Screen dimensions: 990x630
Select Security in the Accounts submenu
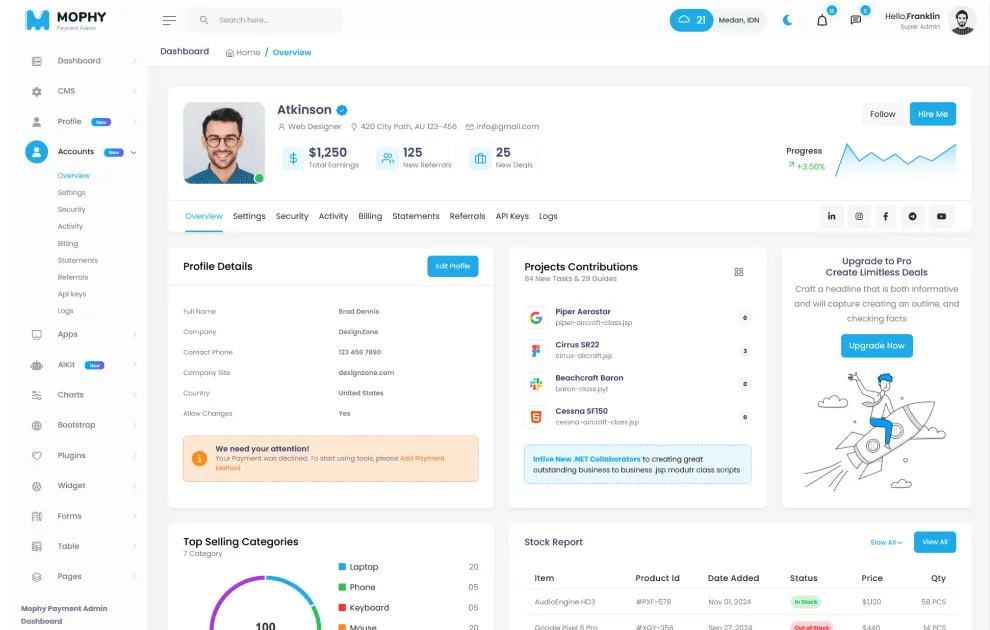point(71,210)
